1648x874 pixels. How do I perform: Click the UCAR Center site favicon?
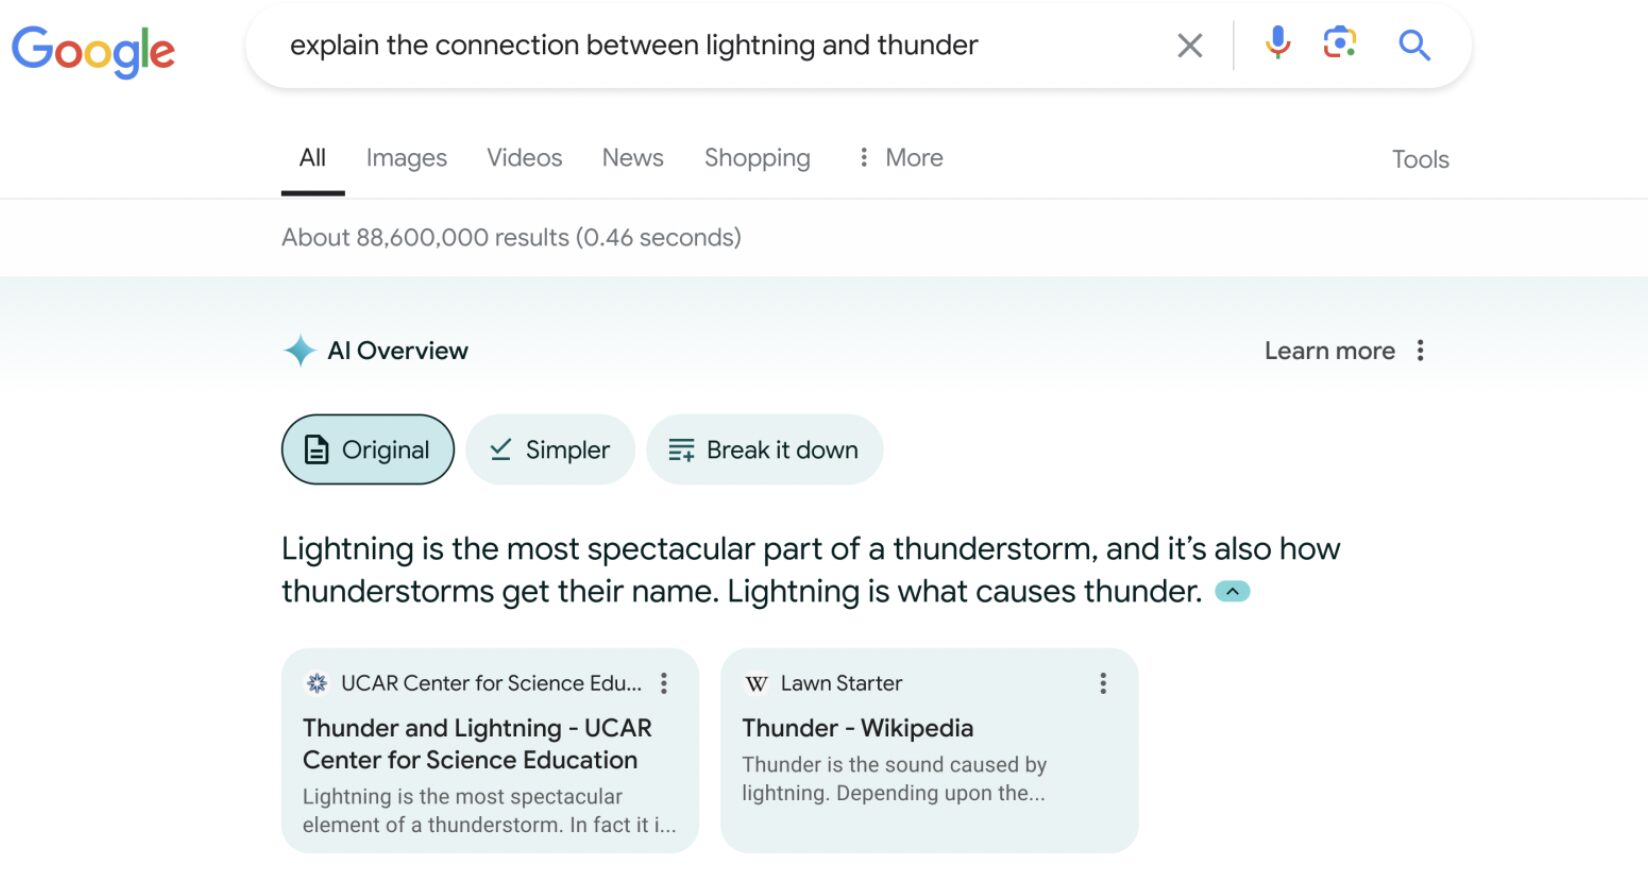[x=317, y=683]
